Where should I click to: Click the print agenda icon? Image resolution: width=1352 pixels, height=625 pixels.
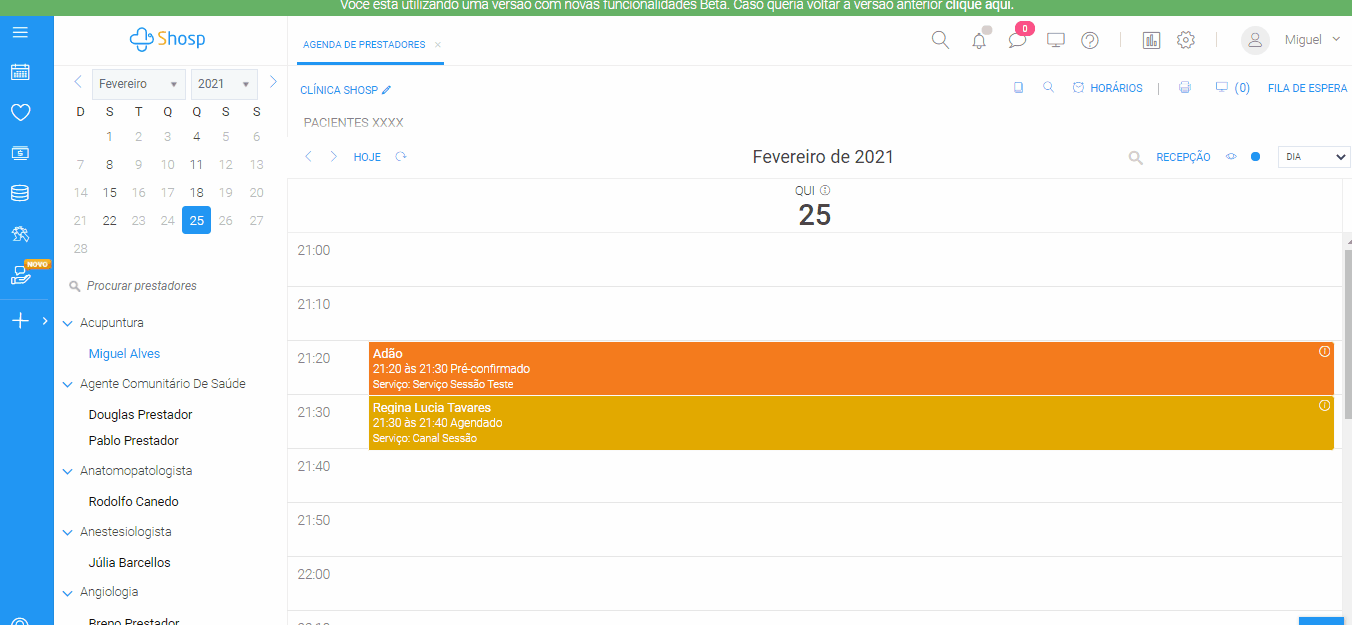[1185, 88]
